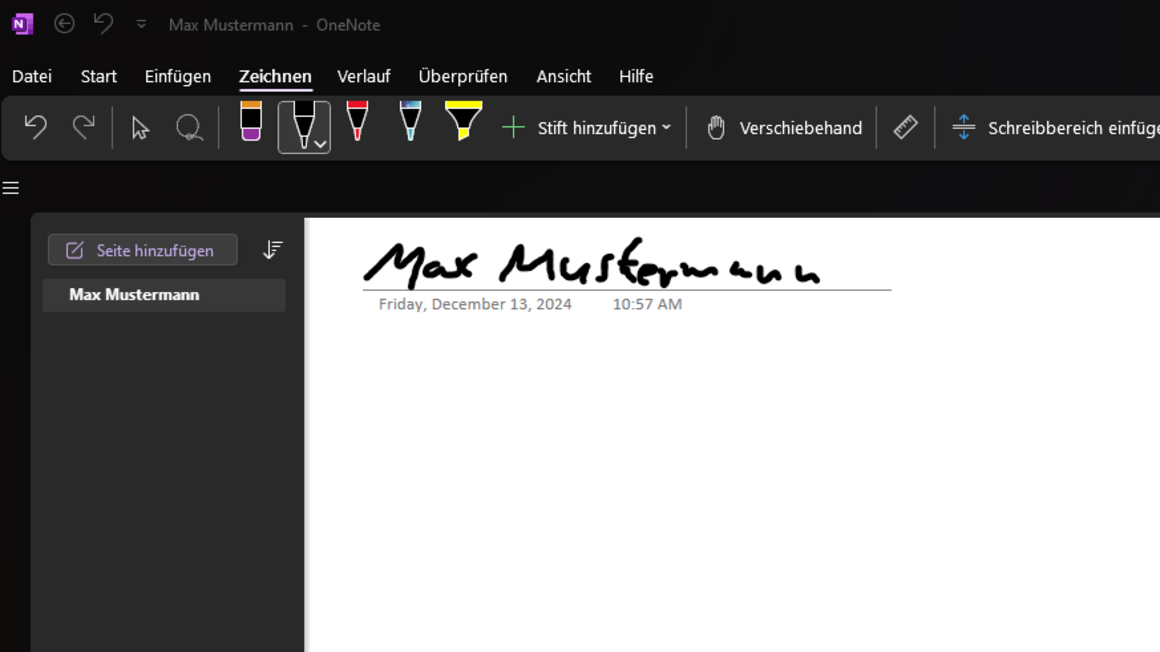This screenshot has height=652, width=1160.
Task: Switch to the Start tab
Action: 98,76
